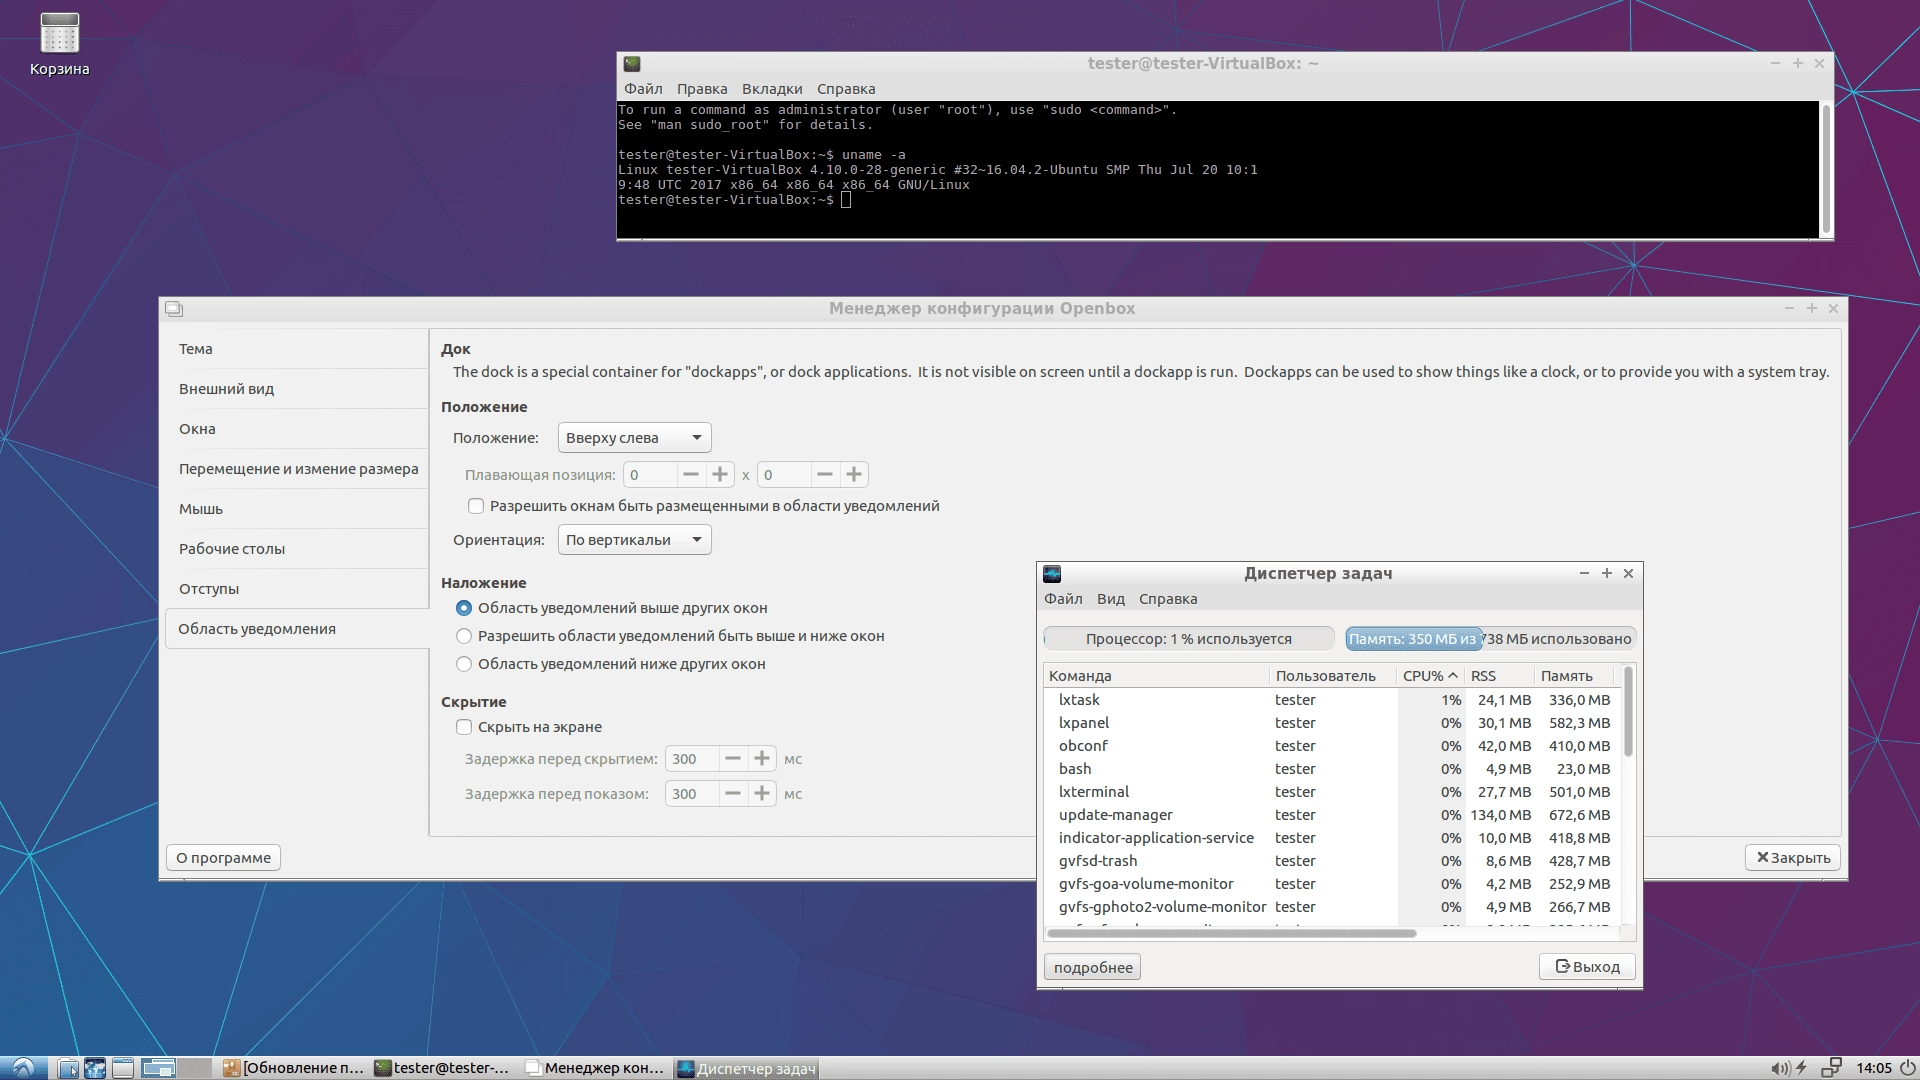
Task: Click the memory usage progress bar
Action: coord(1490,639)
